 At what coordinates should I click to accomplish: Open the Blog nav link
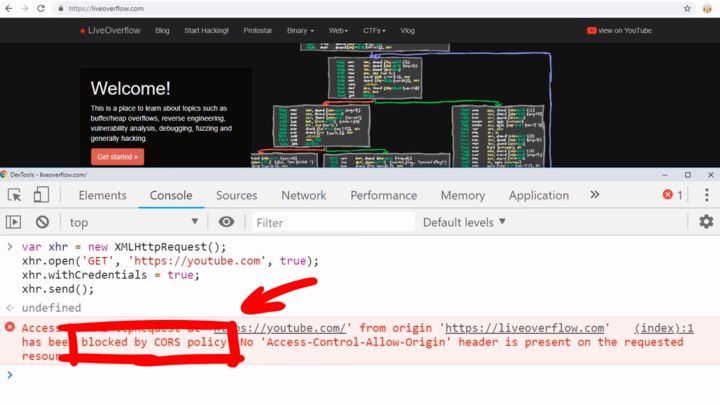point(162,30)
